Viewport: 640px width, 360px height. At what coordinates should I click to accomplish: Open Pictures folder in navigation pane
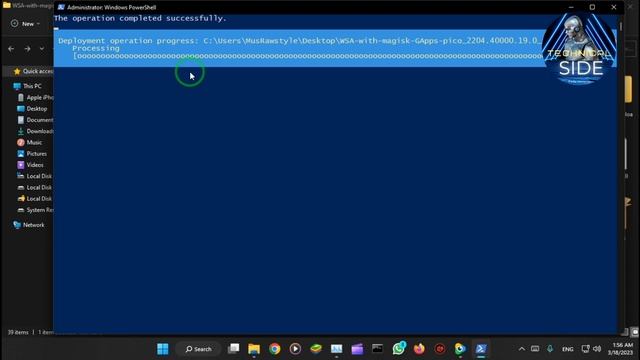coord(32,154)
